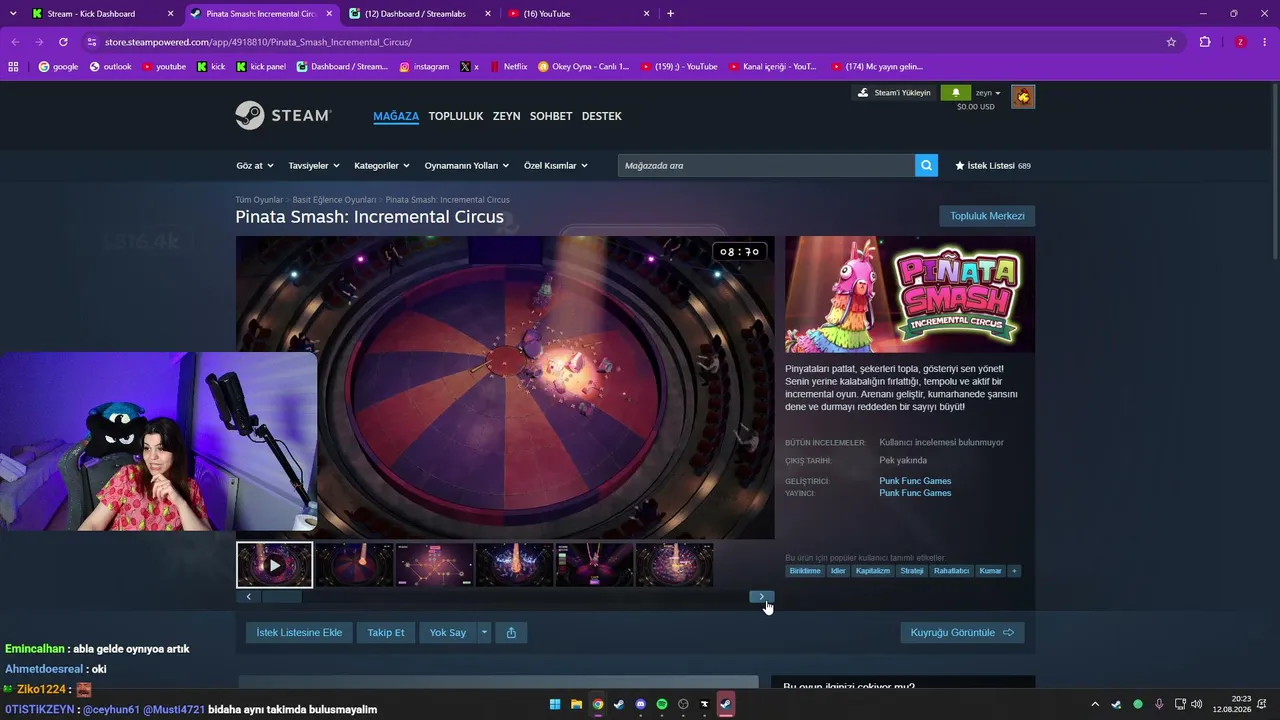Open the Chrome three-dot menu
This screenshot has height=720, width=1280.
pyautogui.click(x=1265, y=42)
